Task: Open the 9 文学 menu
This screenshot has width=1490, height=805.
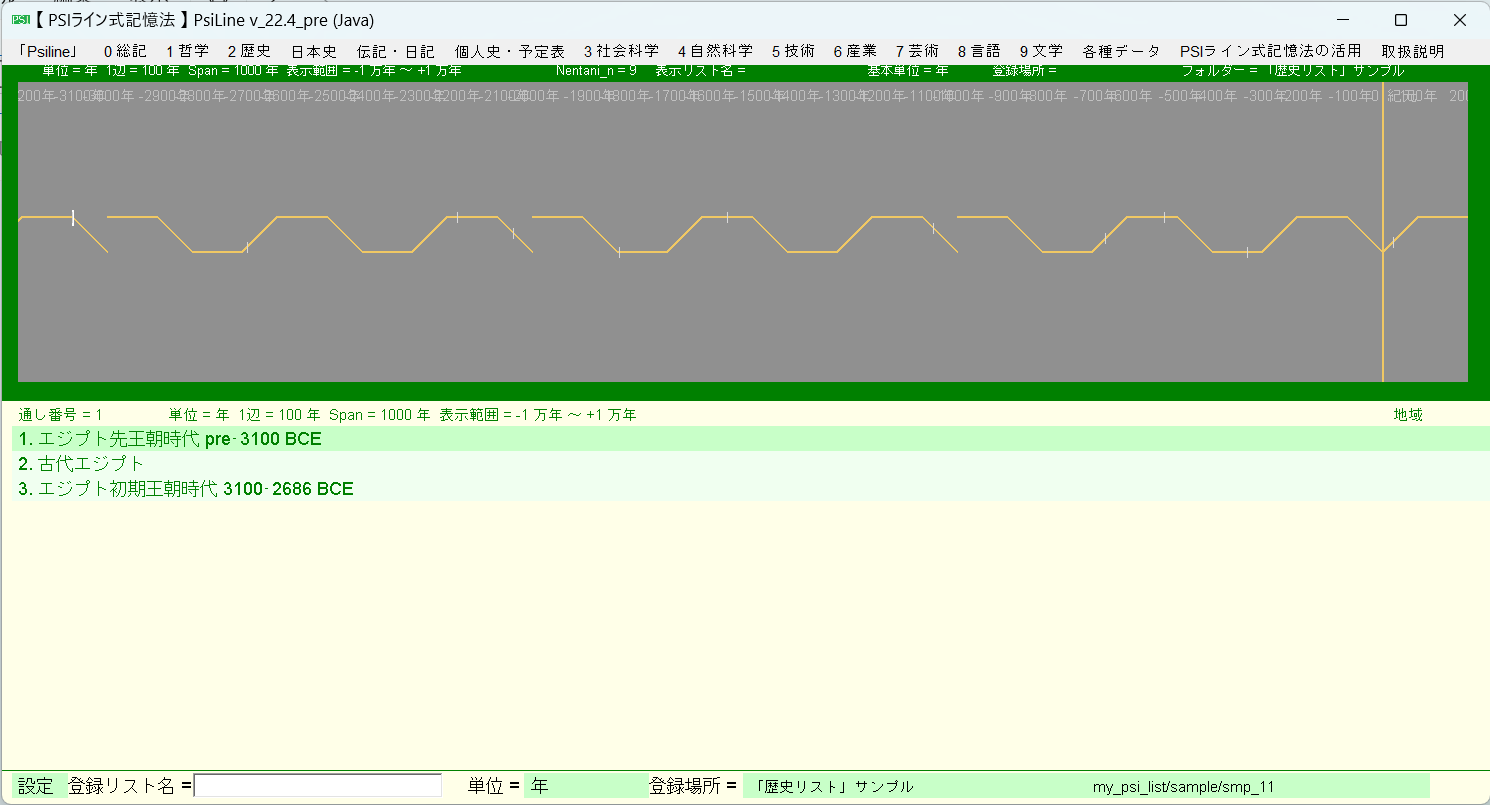Action: coord(1041,51)
